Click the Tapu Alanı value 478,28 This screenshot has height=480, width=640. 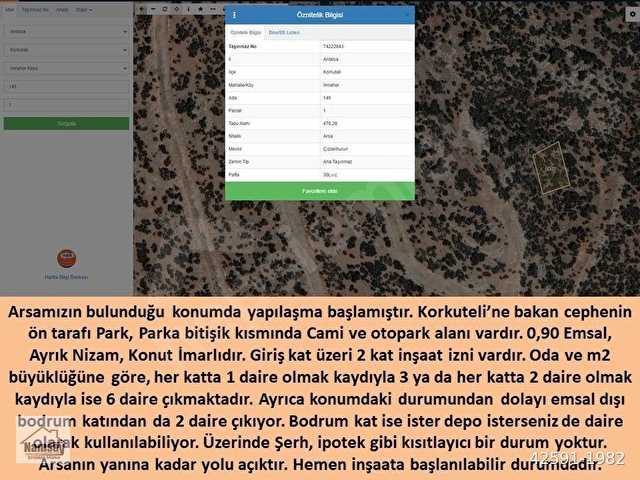(330, 123)
